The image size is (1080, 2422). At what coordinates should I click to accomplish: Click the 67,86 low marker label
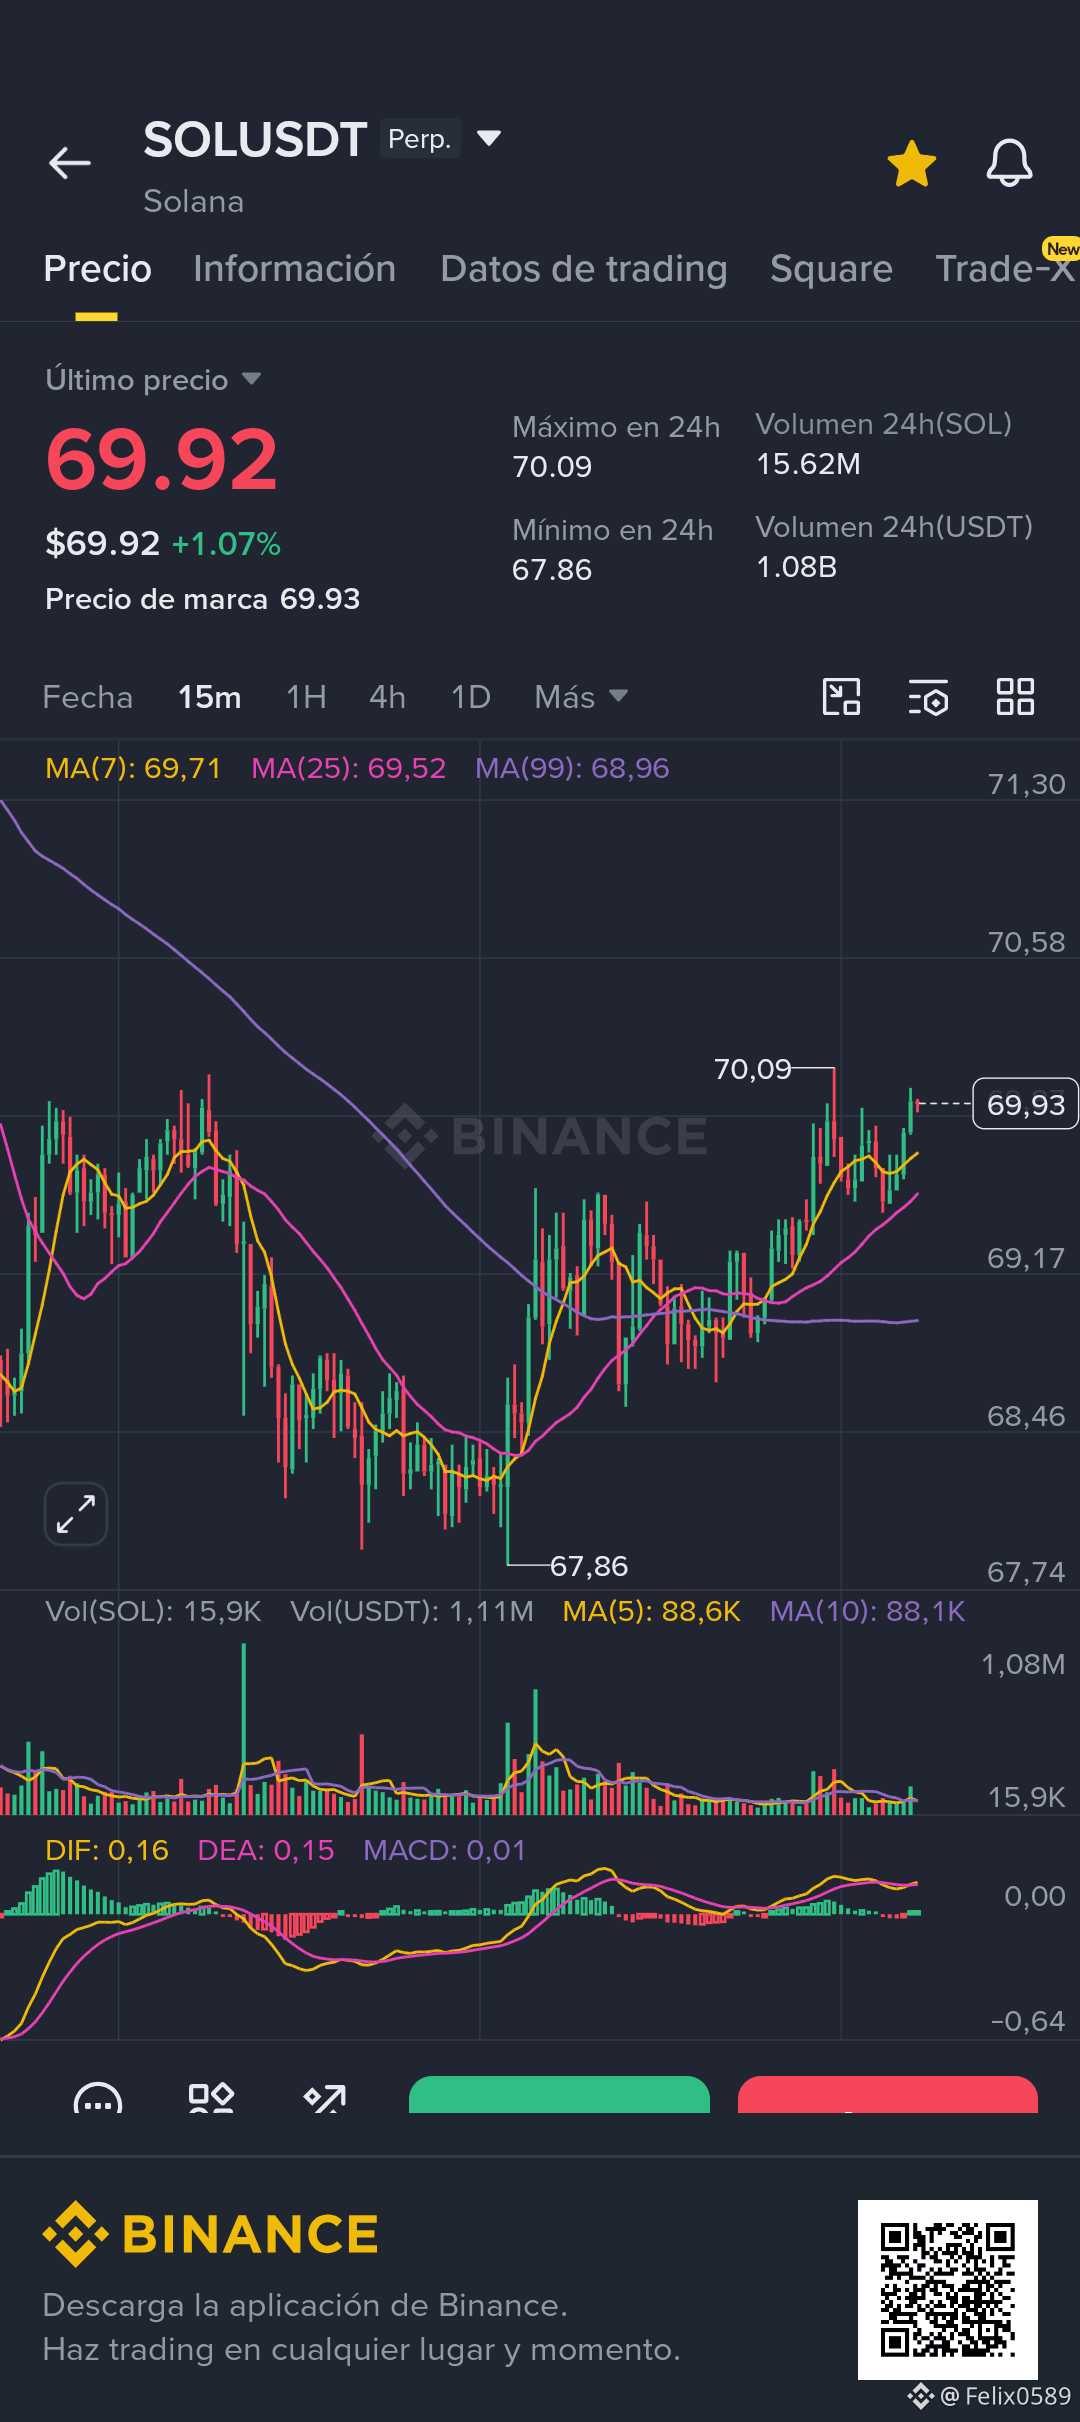click(x=589, y=1566)
